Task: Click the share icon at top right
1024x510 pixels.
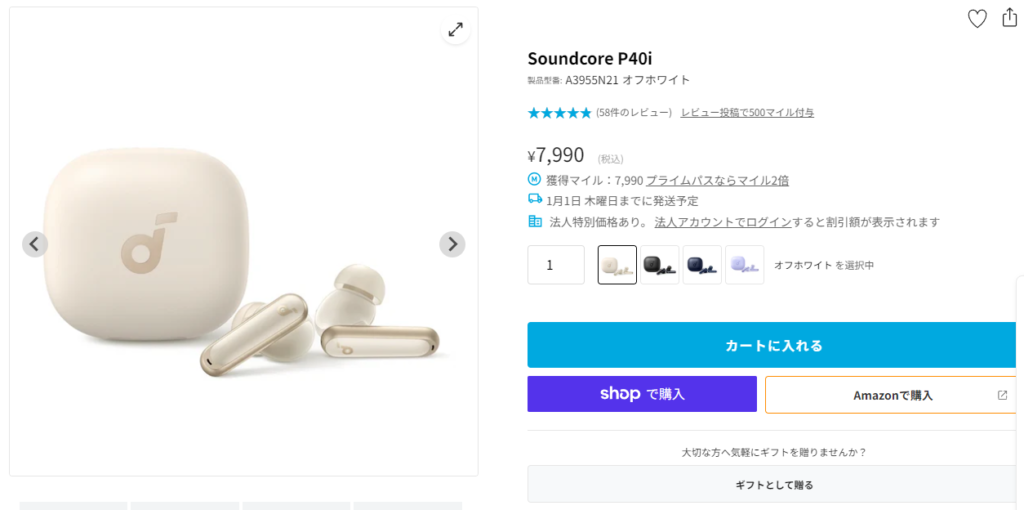Action: click(x=1009, y=17)
